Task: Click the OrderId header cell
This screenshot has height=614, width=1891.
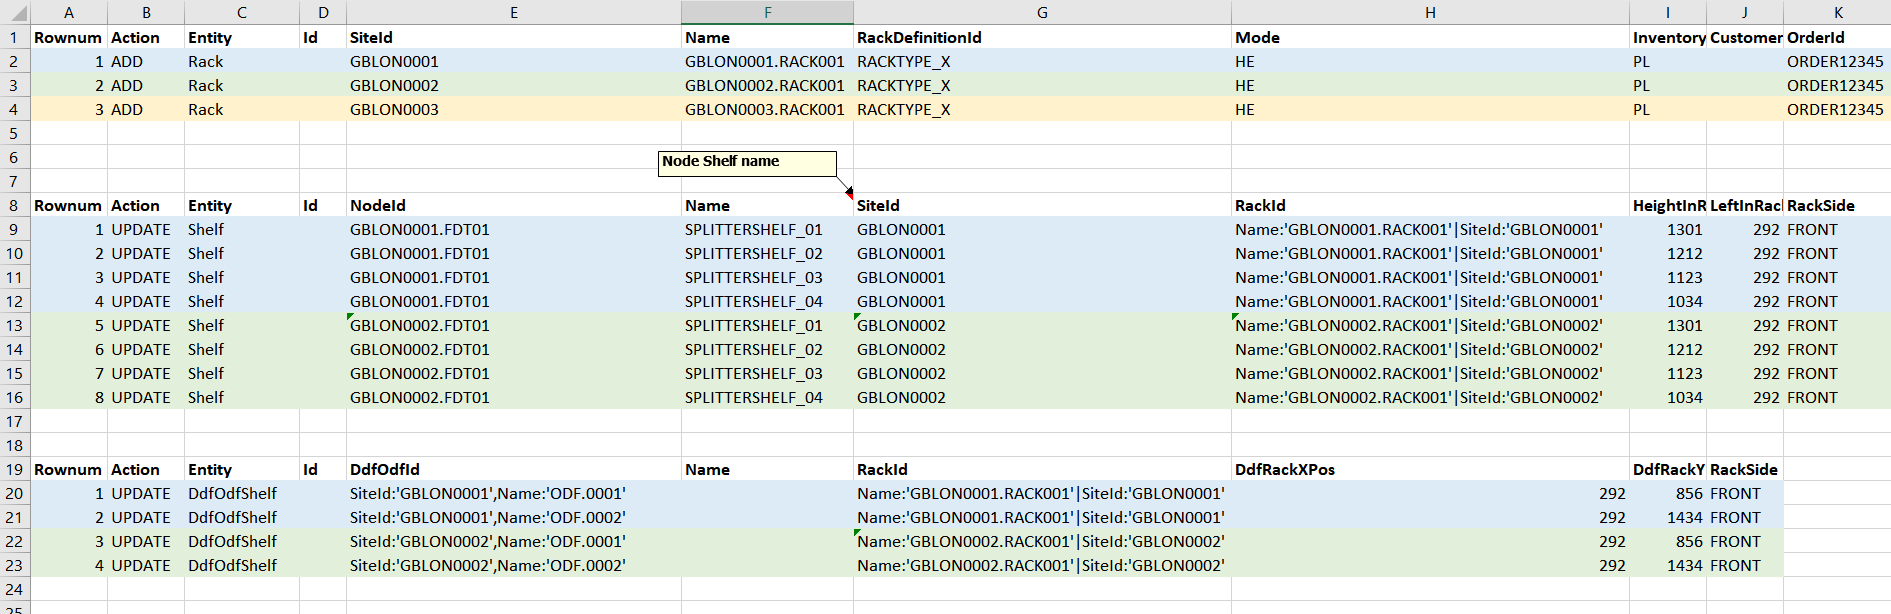Action: pyautogui.click(x=1837, y=37)
